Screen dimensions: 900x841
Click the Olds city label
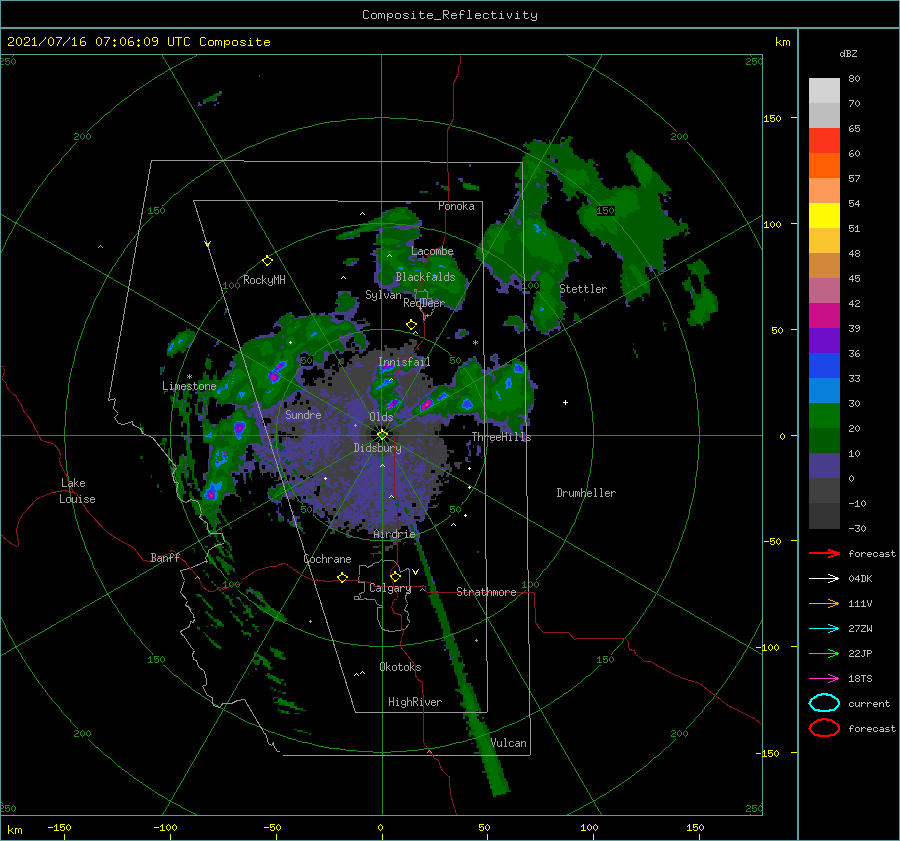[381, 417]
